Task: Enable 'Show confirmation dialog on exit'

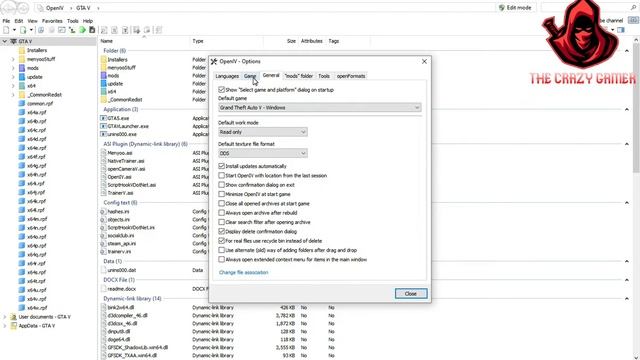Action: (x=222, y=185)
